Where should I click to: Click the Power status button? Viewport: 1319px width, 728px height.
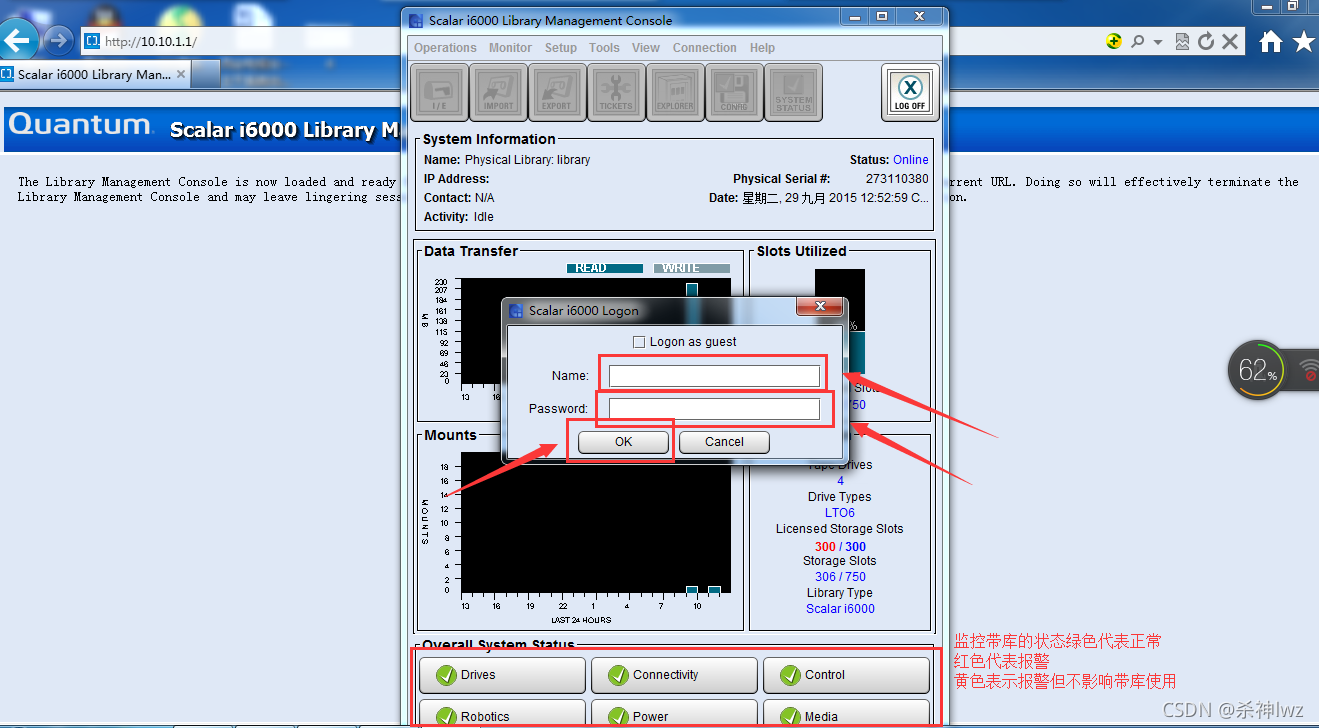[x=673, y=714]
